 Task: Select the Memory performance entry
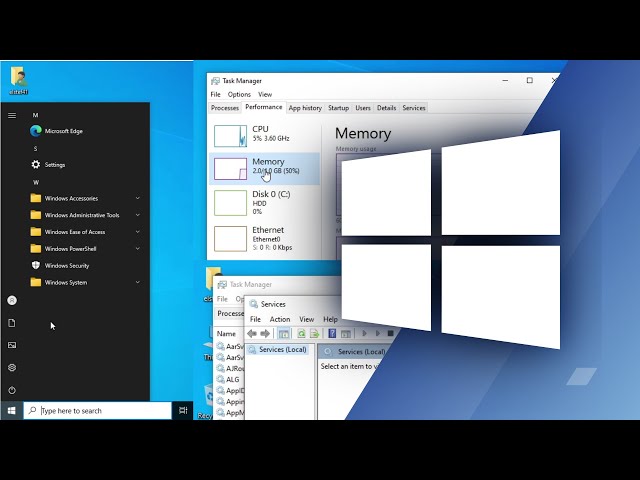pyautogui.click(x=264, y=169)
